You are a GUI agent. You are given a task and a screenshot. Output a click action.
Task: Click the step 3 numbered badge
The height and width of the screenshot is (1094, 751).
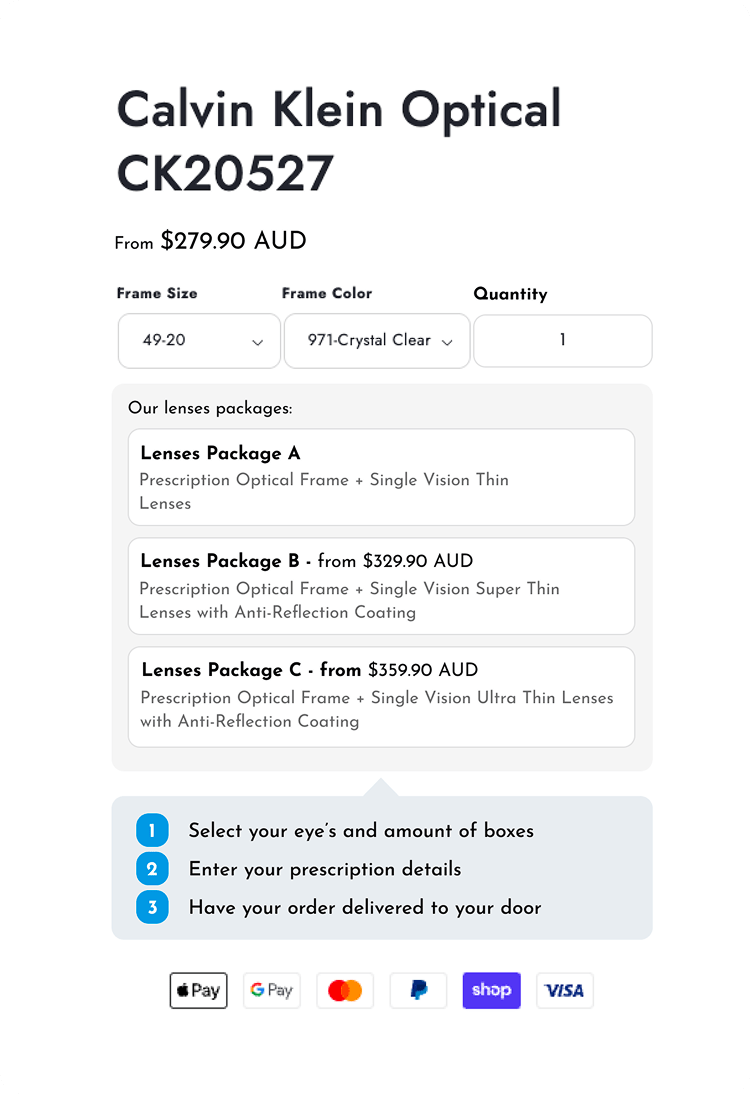tap(152, 907)
